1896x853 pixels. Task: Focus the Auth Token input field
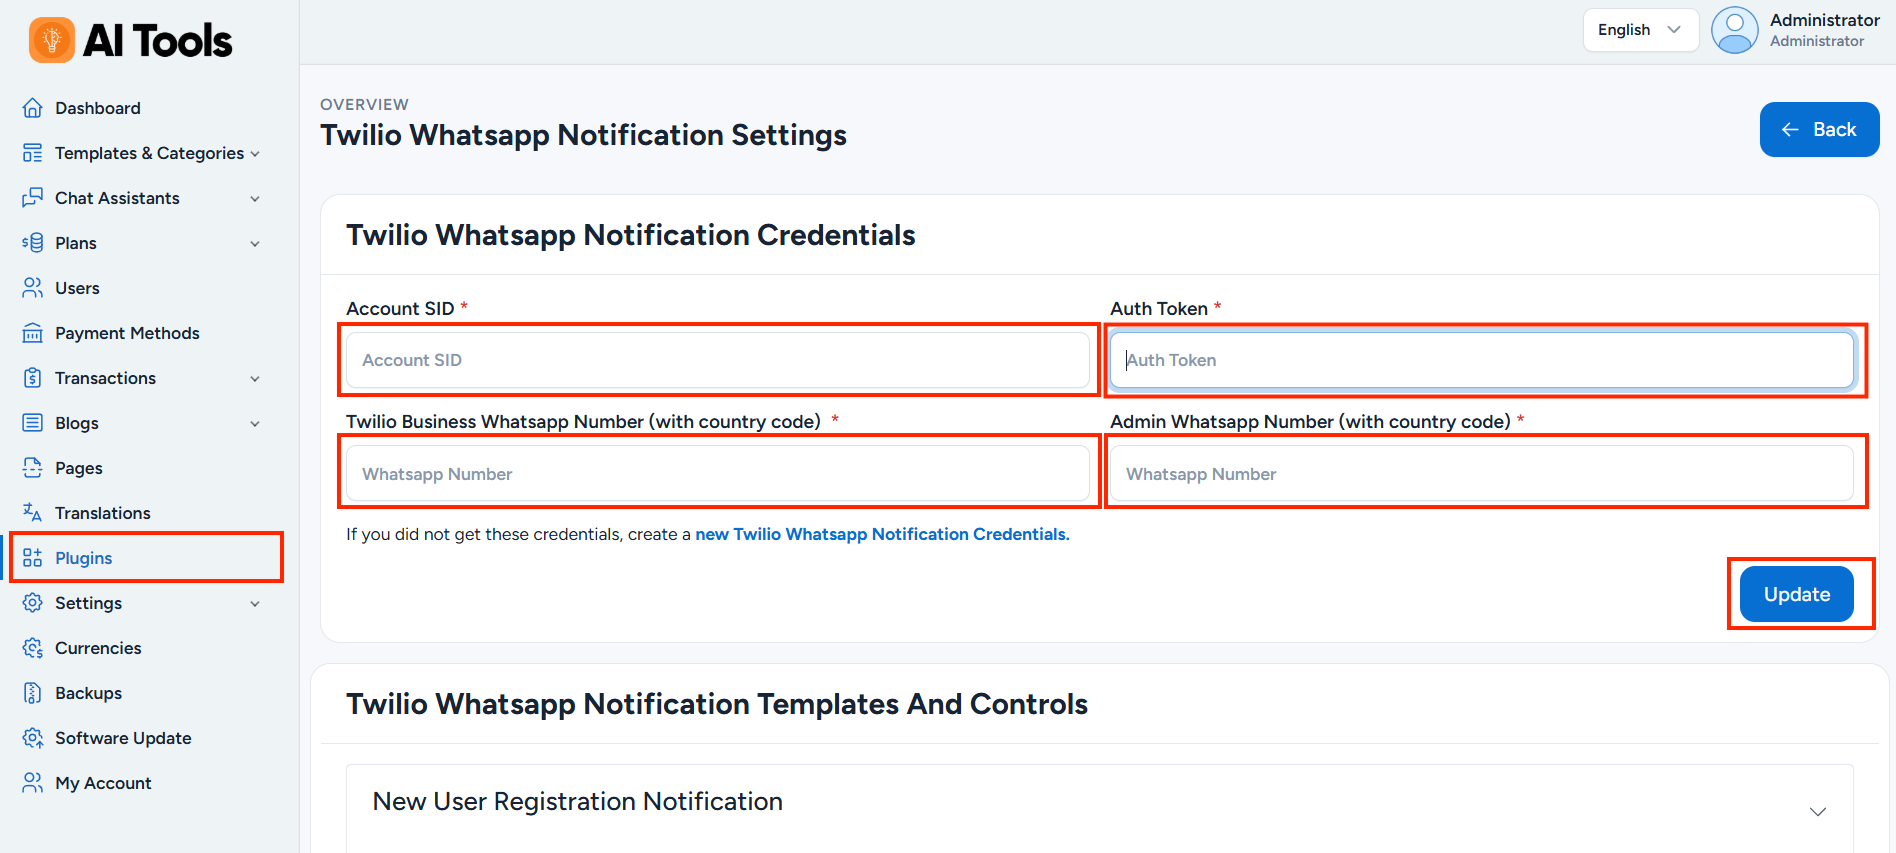(x=1482, y=360)
